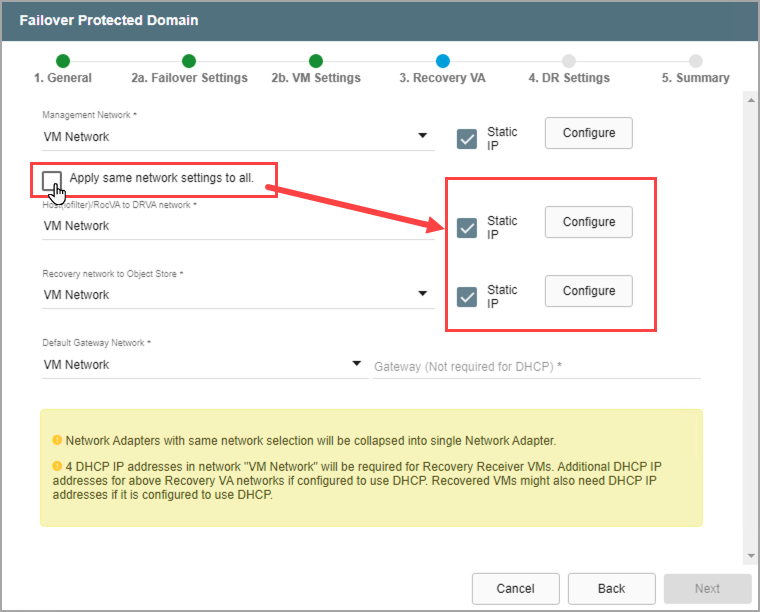Viewport: 760px width, 612px height.
Task: Enable Apply same network settings to all
Action: click(52, 180)
